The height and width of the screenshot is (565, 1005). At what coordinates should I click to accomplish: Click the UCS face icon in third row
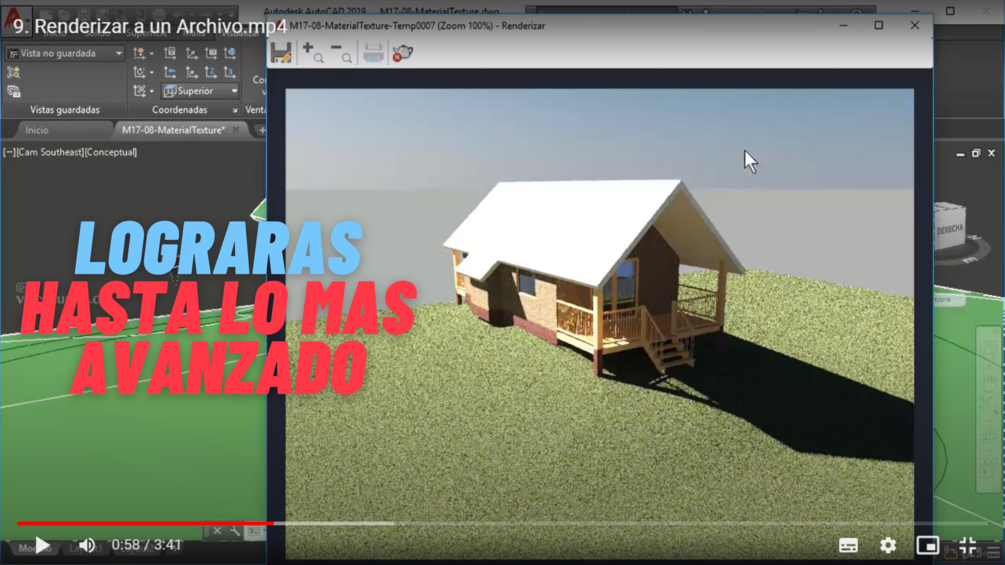pos(139,91)
